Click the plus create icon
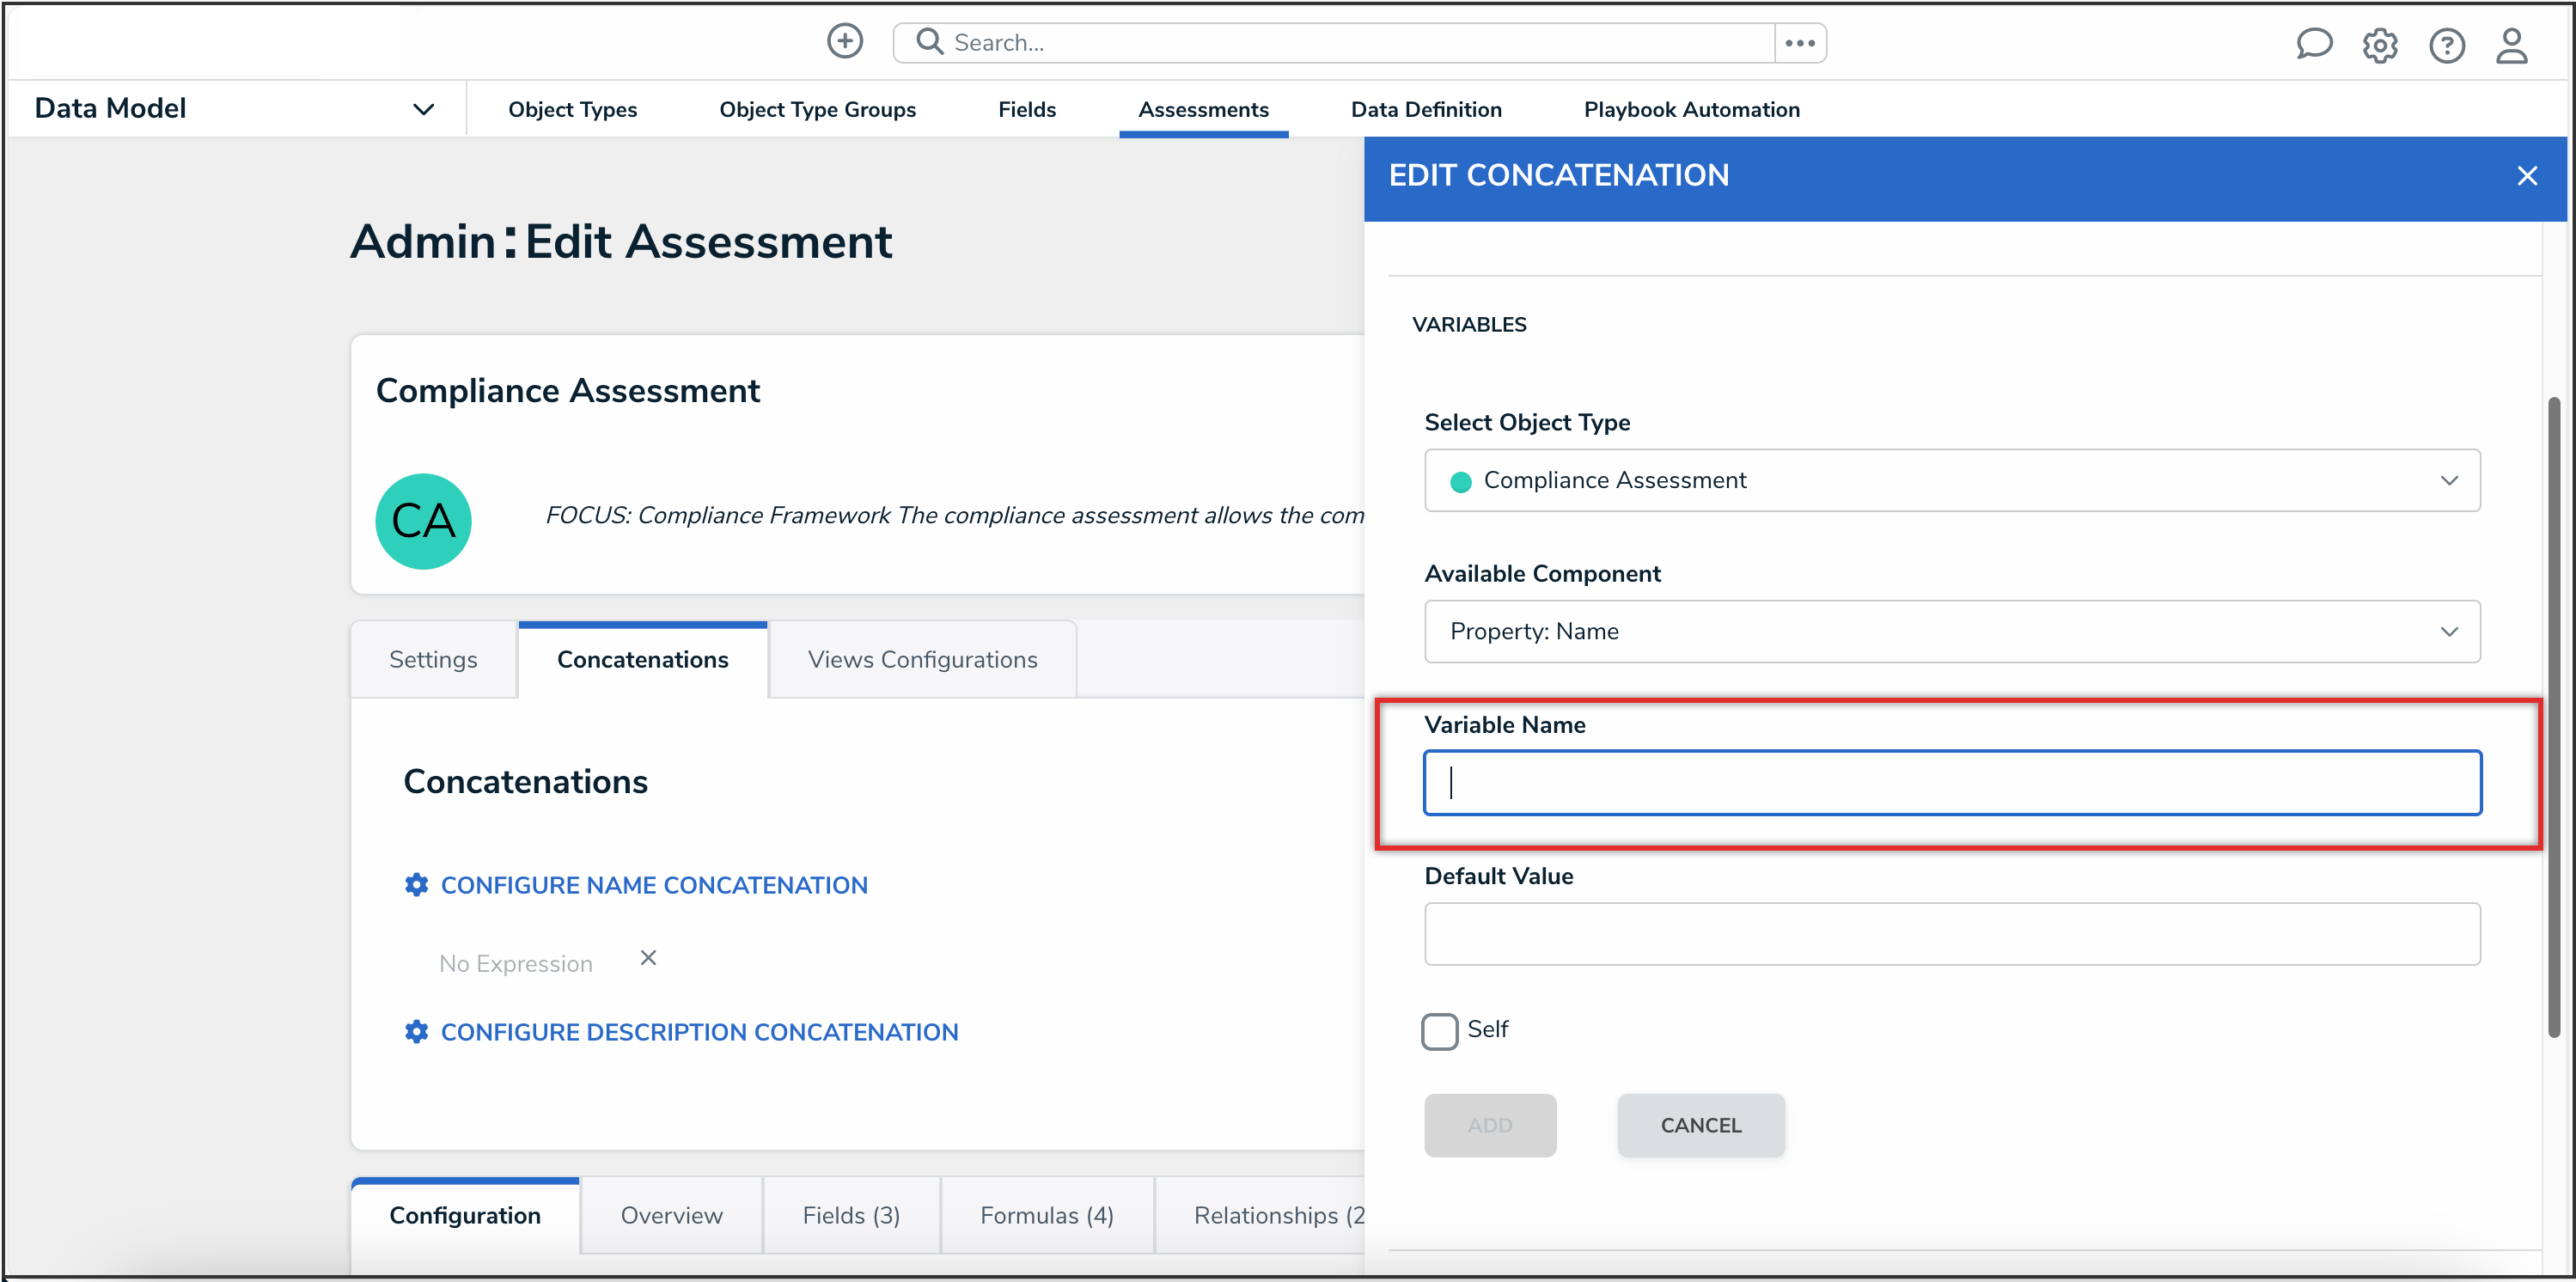 click(844, 42)
